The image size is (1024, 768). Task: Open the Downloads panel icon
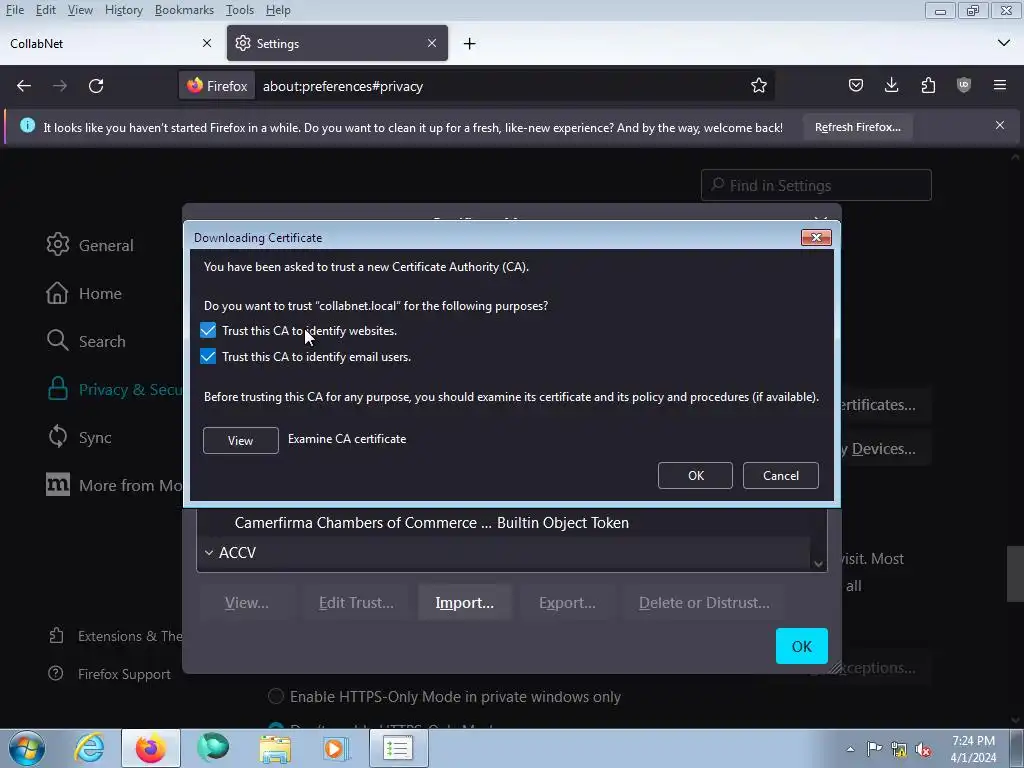(x=891, y=86)
